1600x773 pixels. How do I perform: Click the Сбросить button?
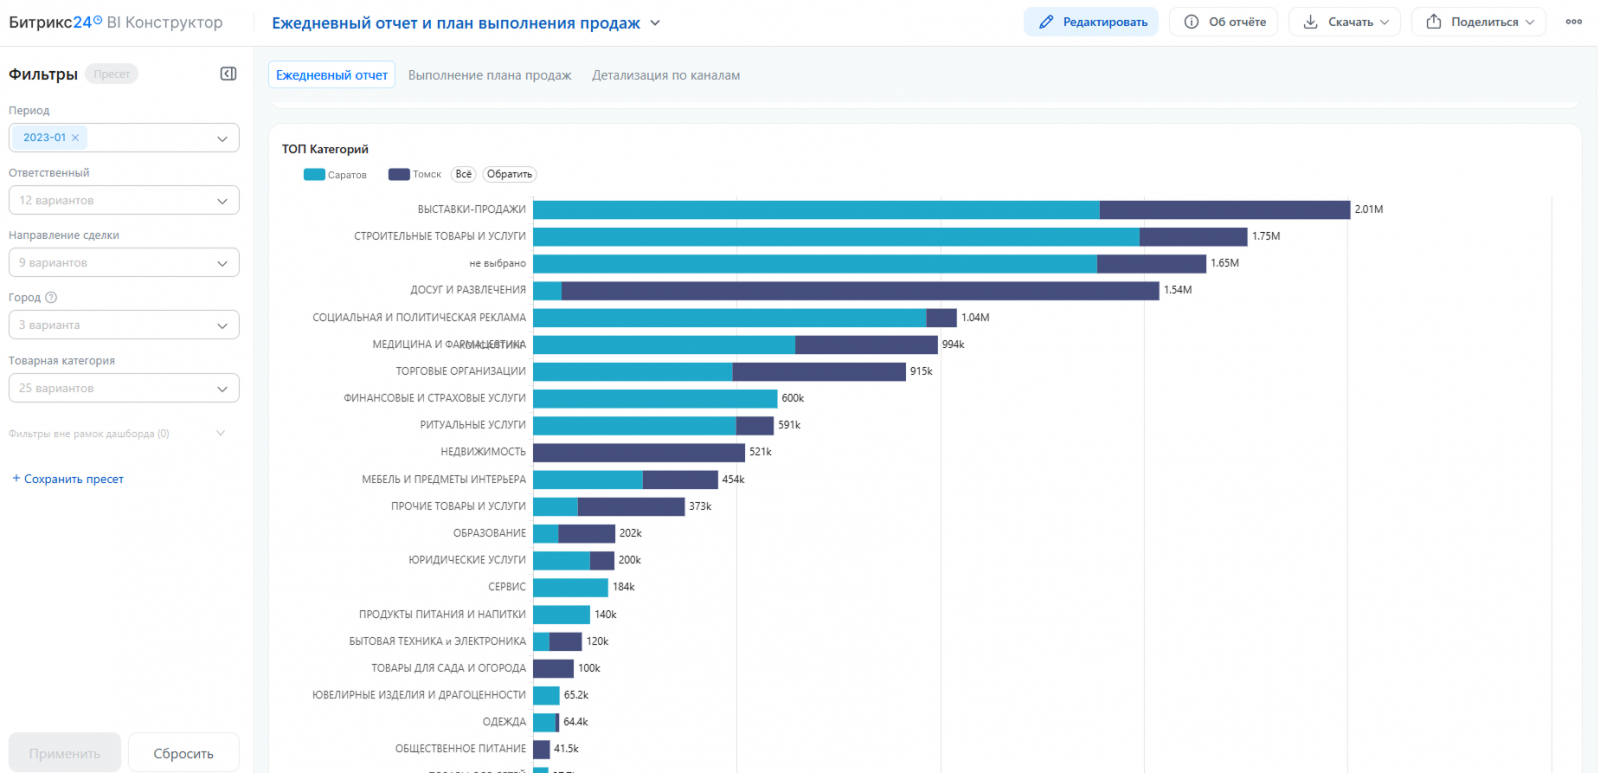183,753
